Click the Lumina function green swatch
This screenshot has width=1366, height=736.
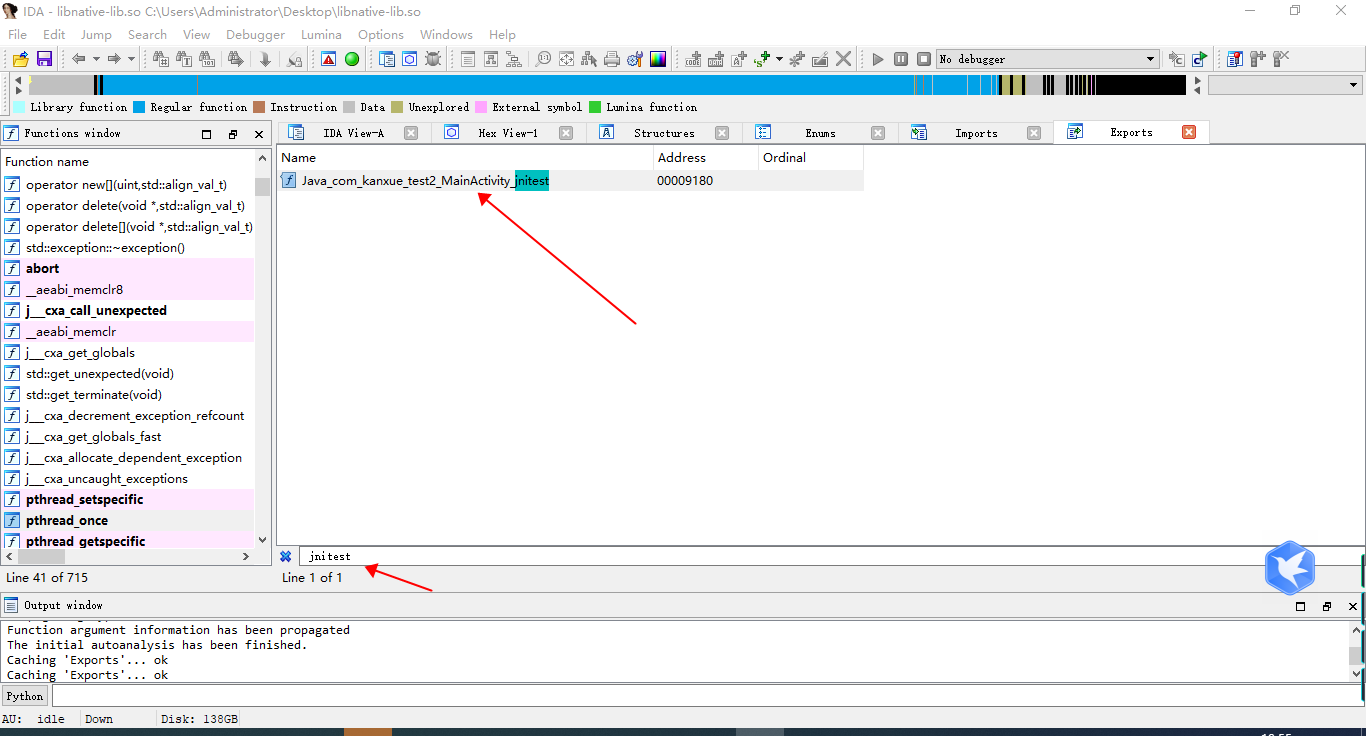[595, 107]
